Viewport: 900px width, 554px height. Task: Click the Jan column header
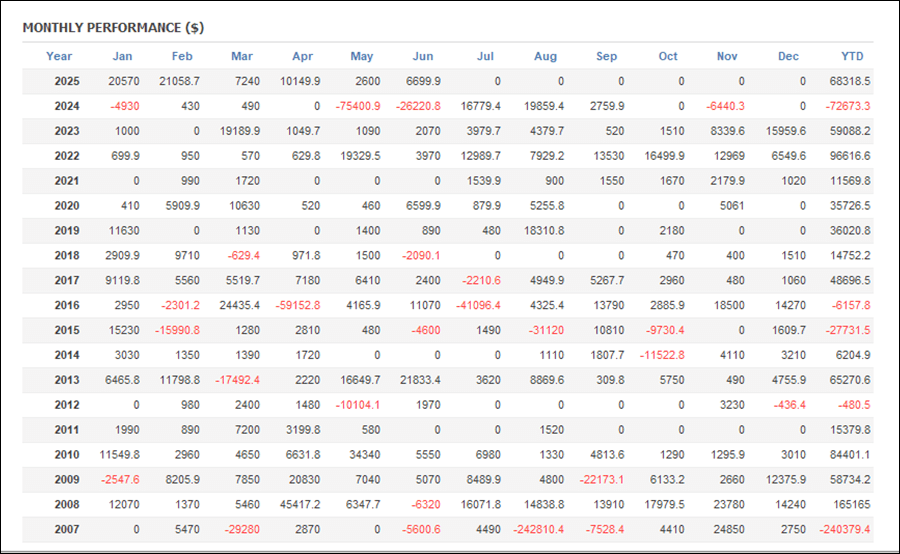(x=122, y=56)
